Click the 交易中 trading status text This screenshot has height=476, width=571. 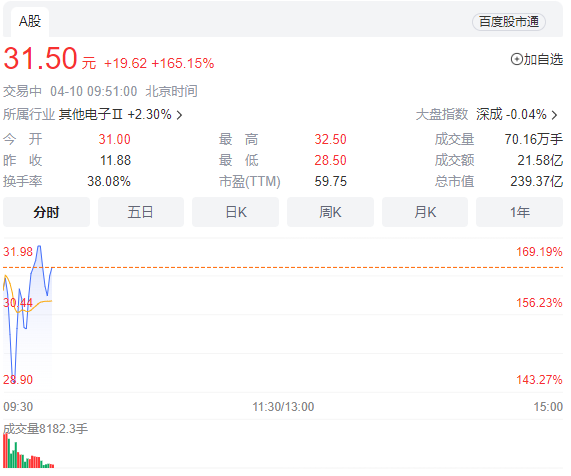tap(23, 91)
